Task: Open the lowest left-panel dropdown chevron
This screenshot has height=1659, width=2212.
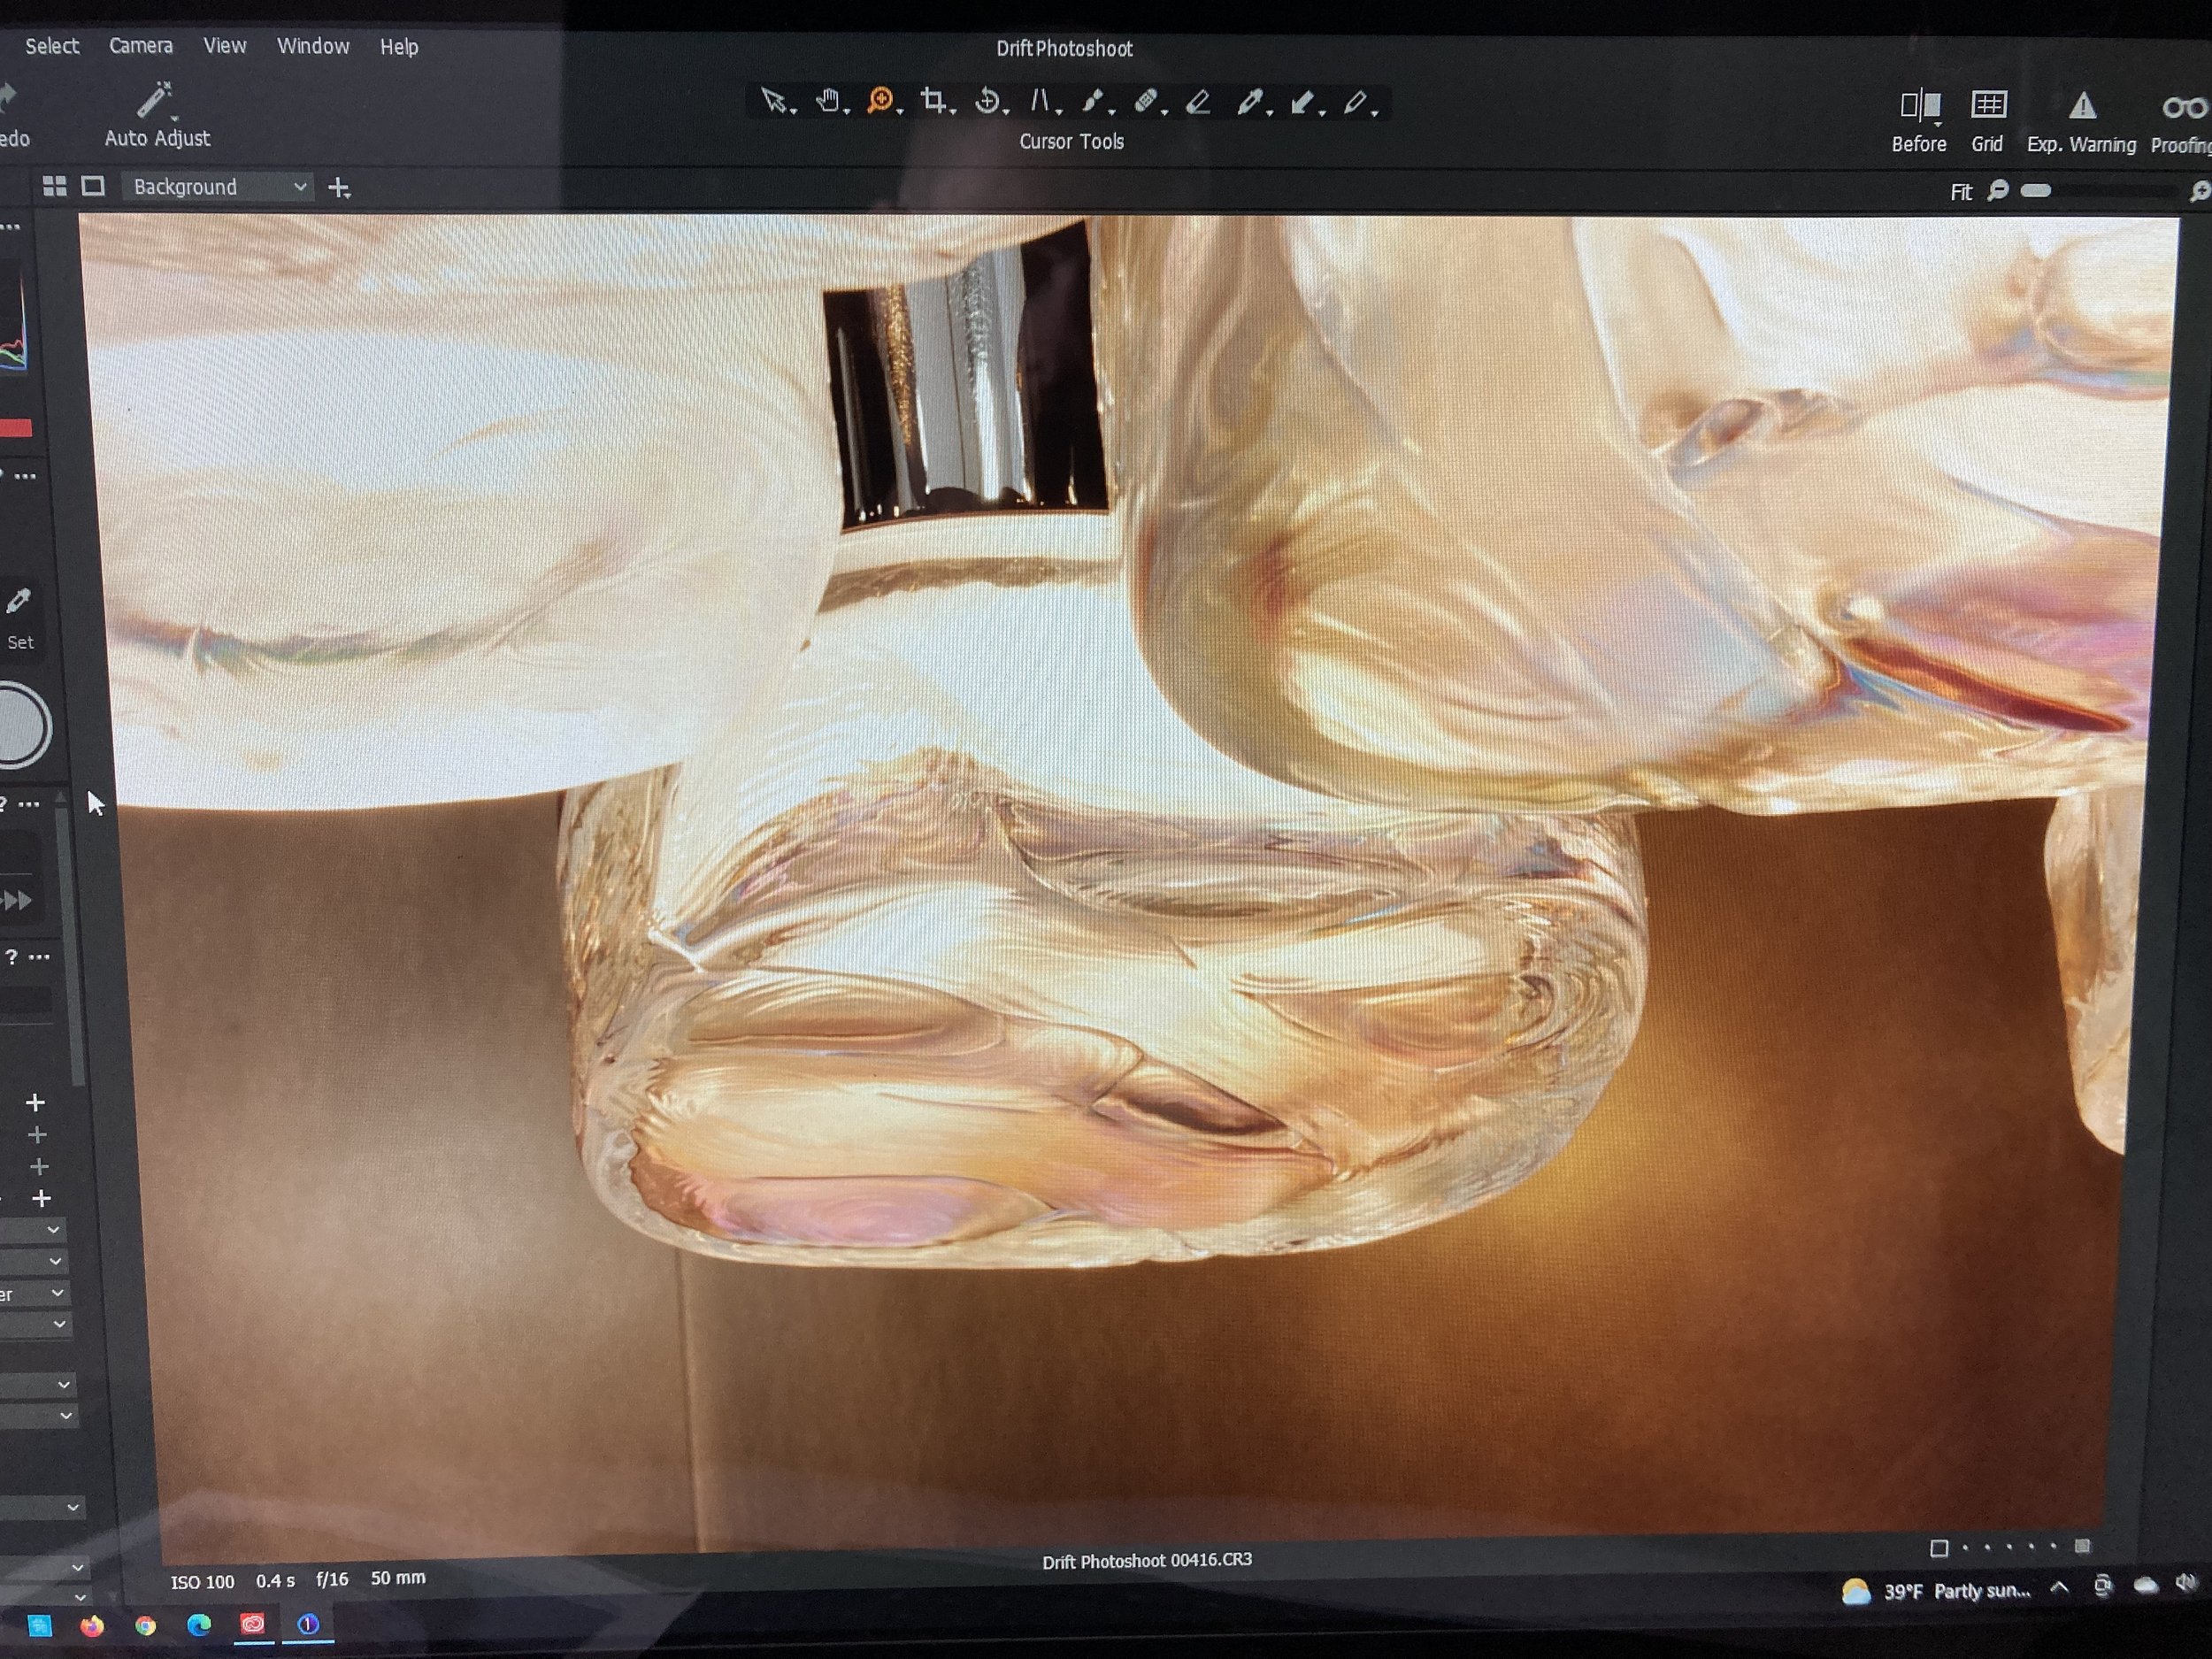Action: point(80,1597)
